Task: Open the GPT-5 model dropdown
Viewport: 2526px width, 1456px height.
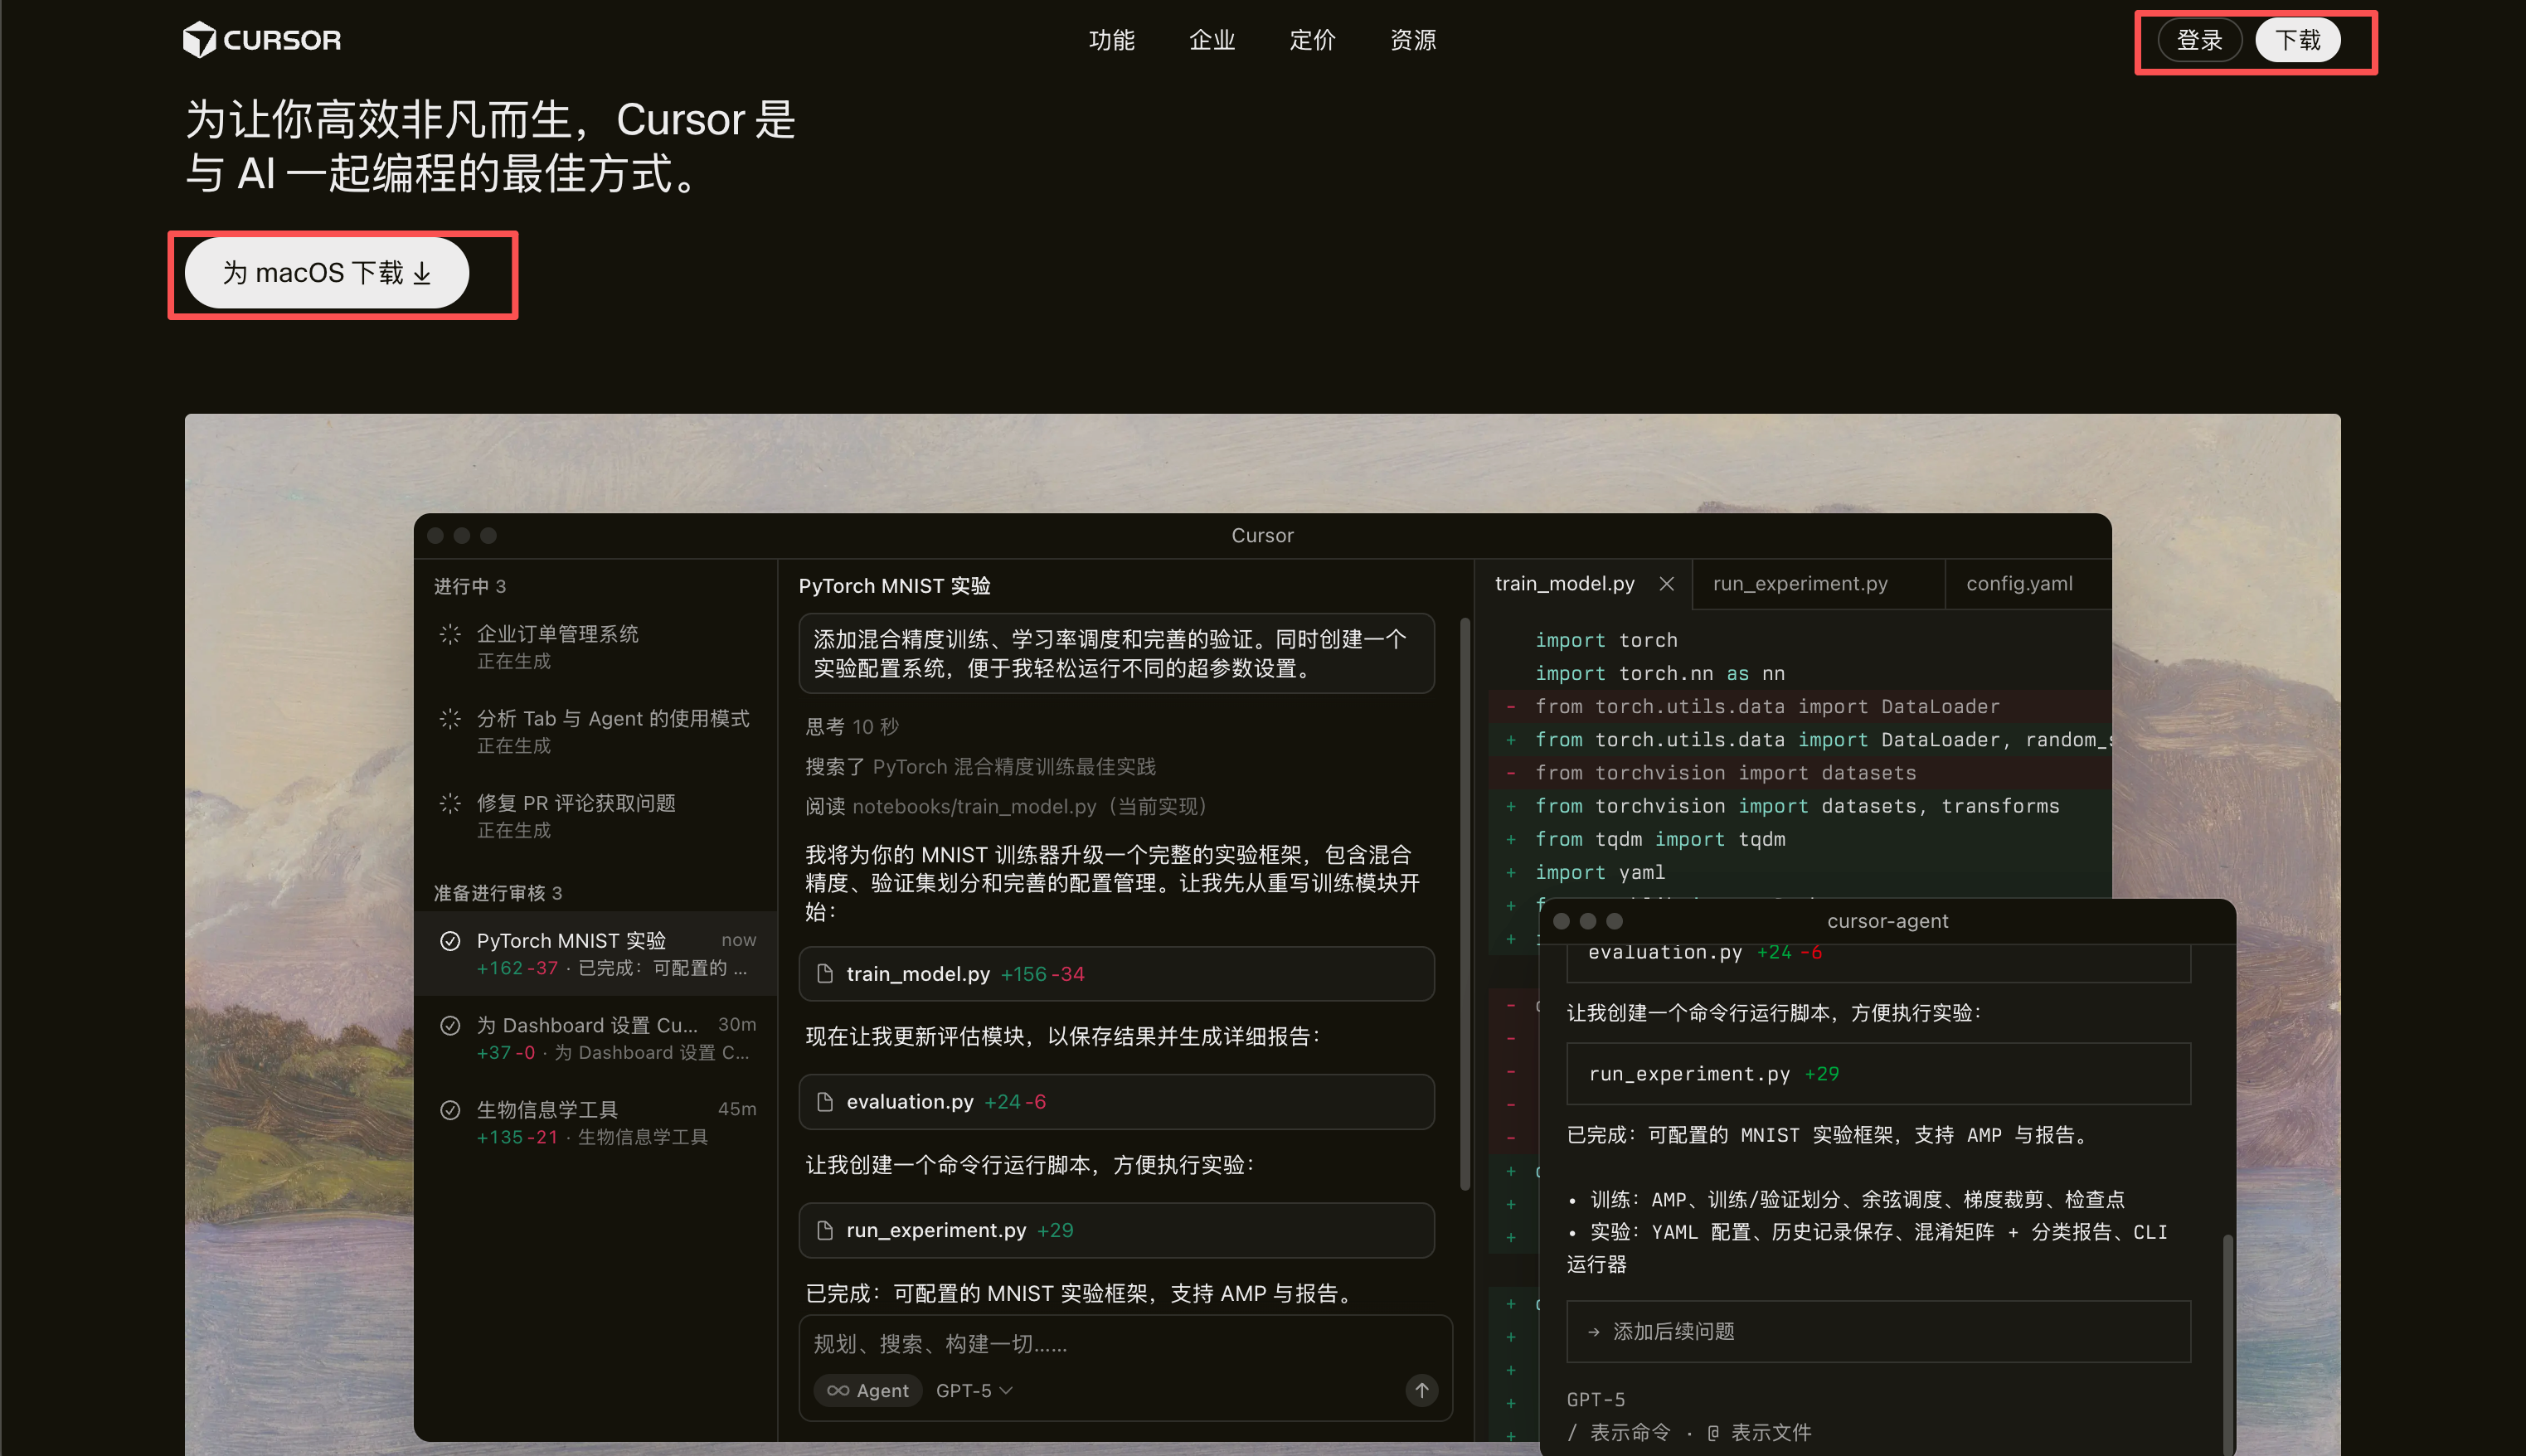Action: (972, 1390)
